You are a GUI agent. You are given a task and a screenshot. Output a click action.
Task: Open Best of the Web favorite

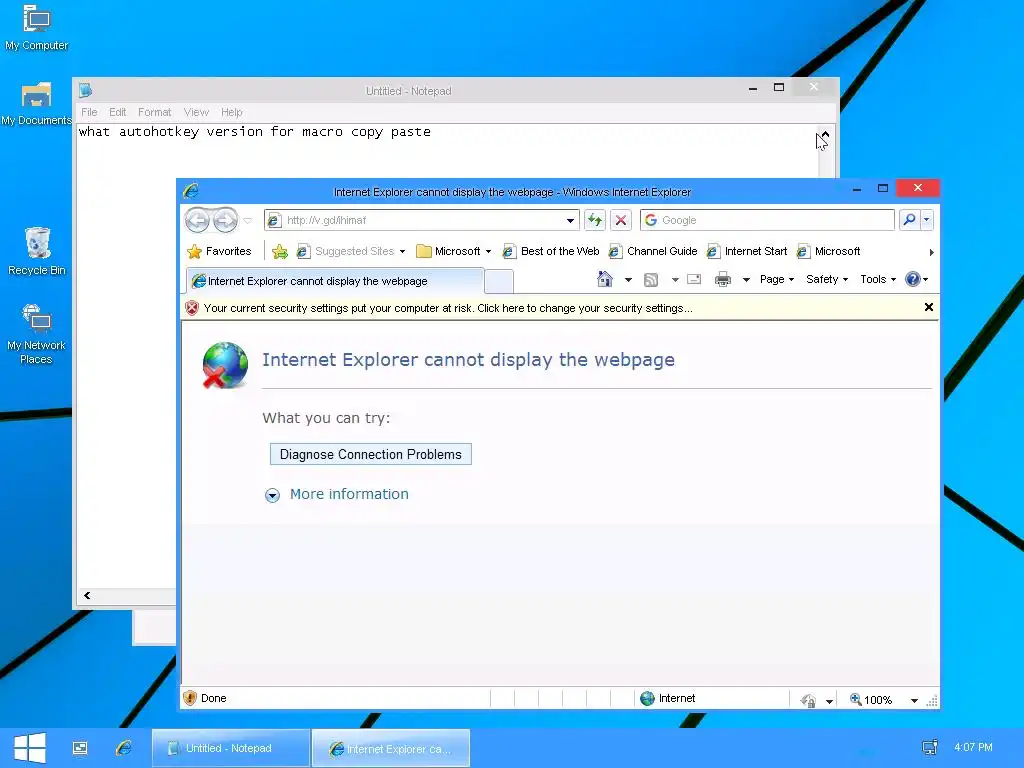(551, 251)
